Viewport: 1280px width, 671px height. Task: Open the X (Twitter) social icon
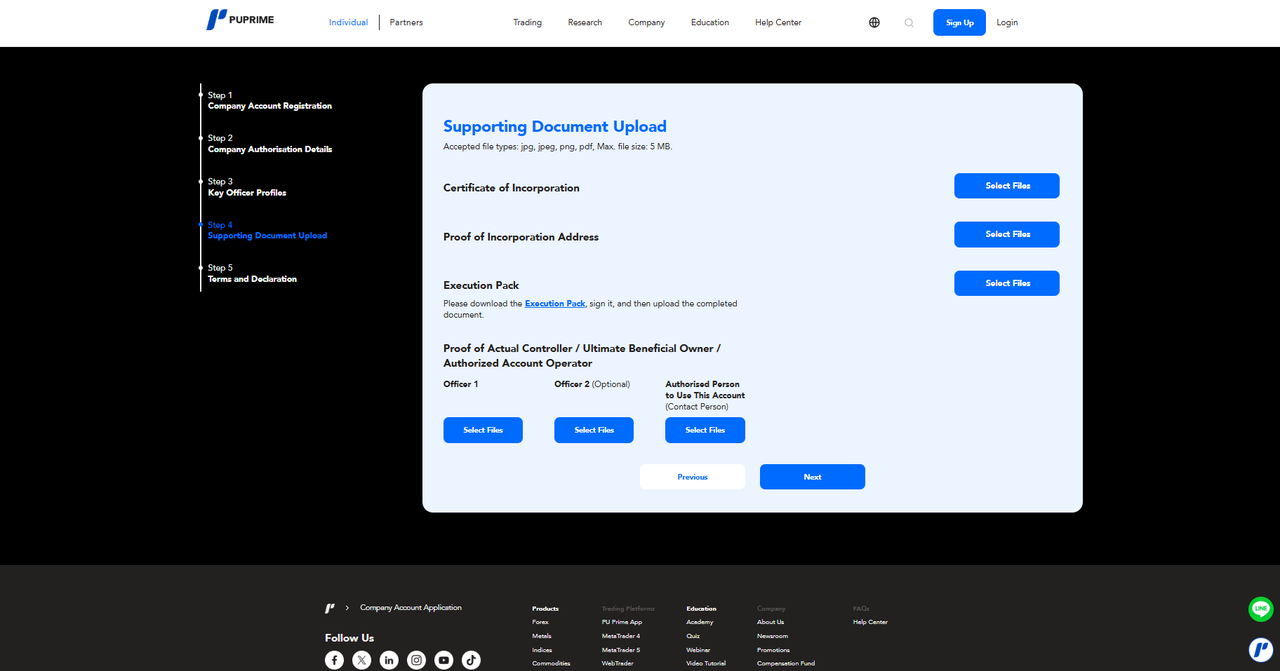pyautogui.click(x=362, y=660)
